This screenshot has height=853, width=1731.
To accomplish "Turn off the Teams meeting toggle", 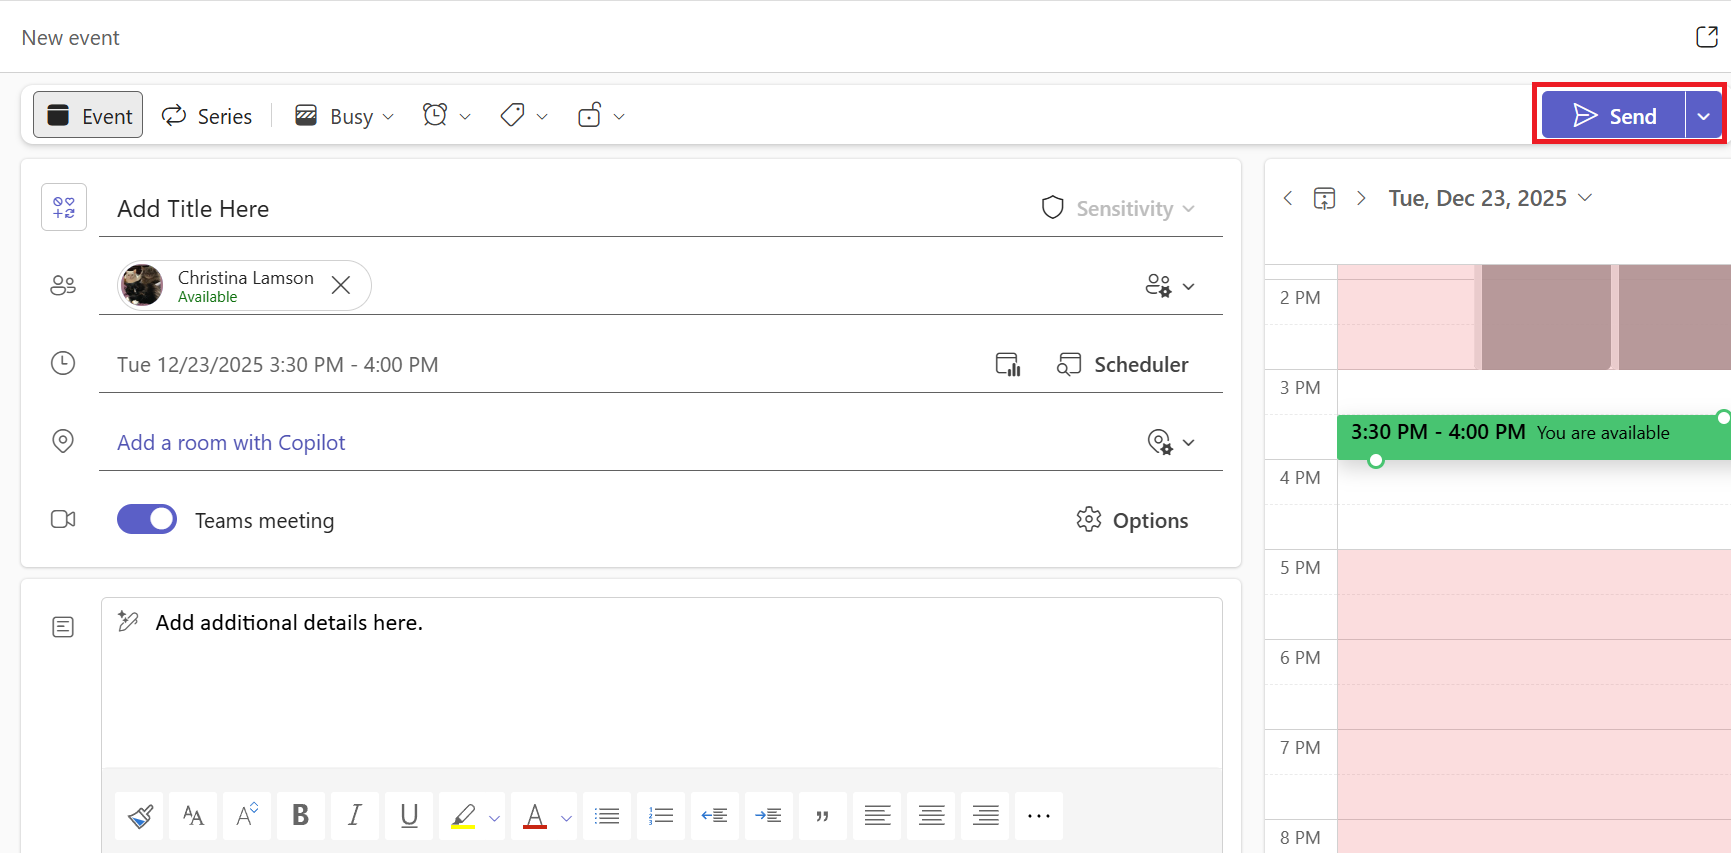I will pos(147,520).
